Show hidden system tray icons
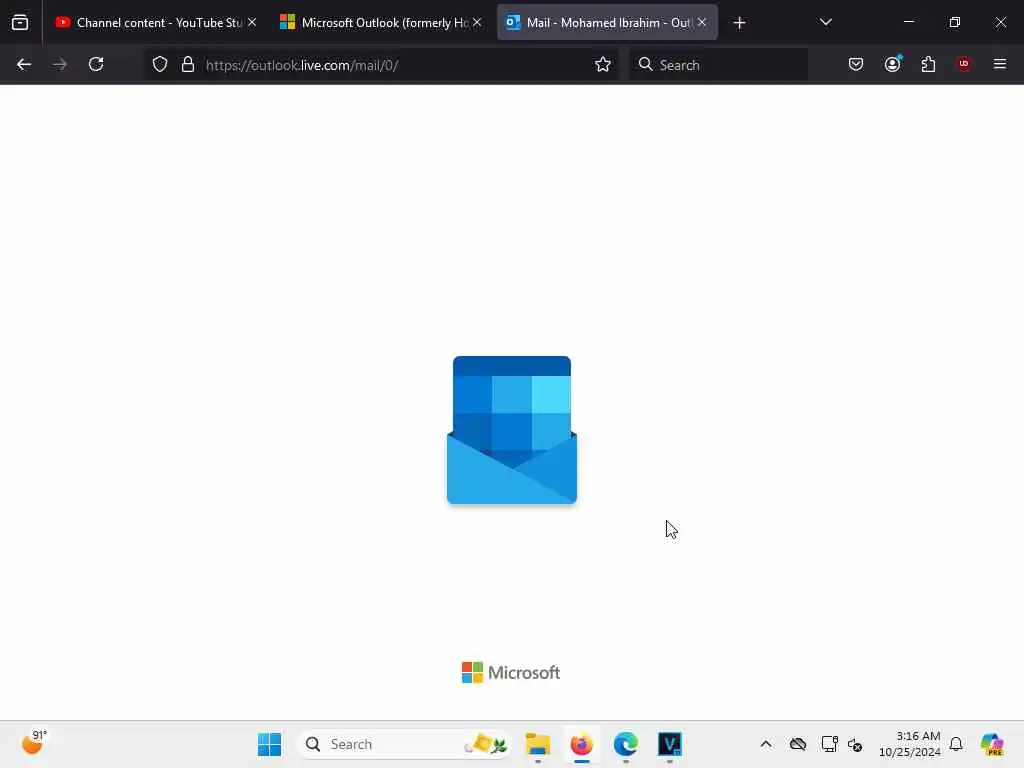This screenshot has height=768, width=1024. pos(766,744)
